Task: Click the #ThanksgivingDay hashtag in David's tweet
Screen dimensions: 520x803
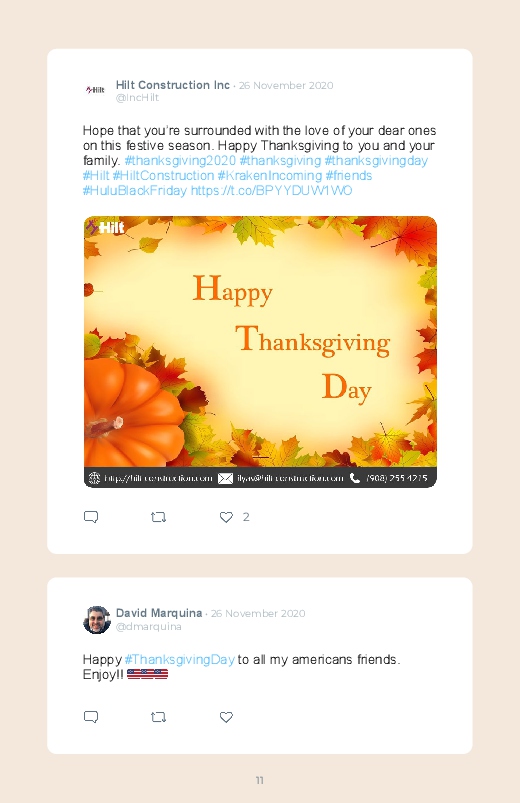Action: tap(179, 660)
